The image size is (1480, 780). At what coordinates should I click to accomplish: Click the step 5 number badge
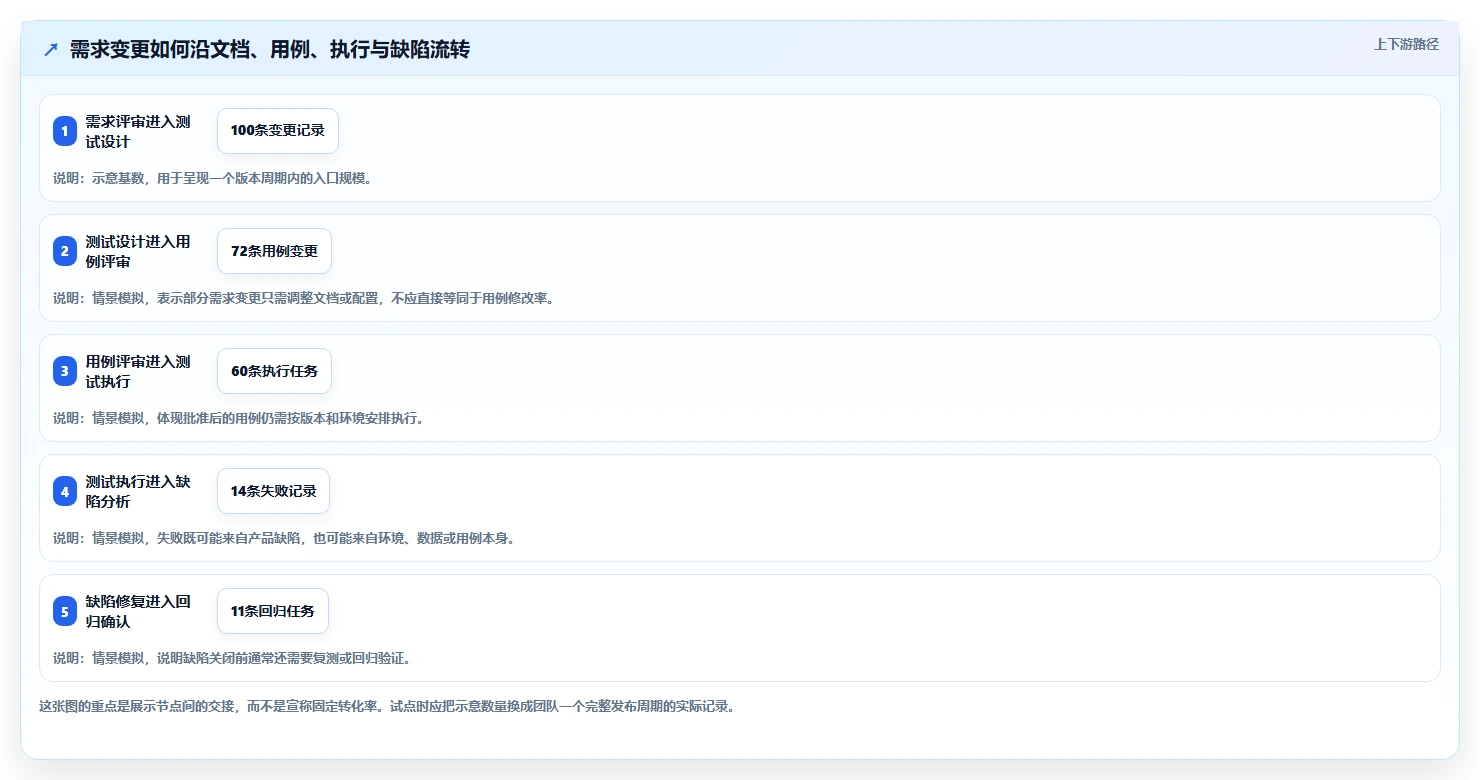(x=65, y=611)
